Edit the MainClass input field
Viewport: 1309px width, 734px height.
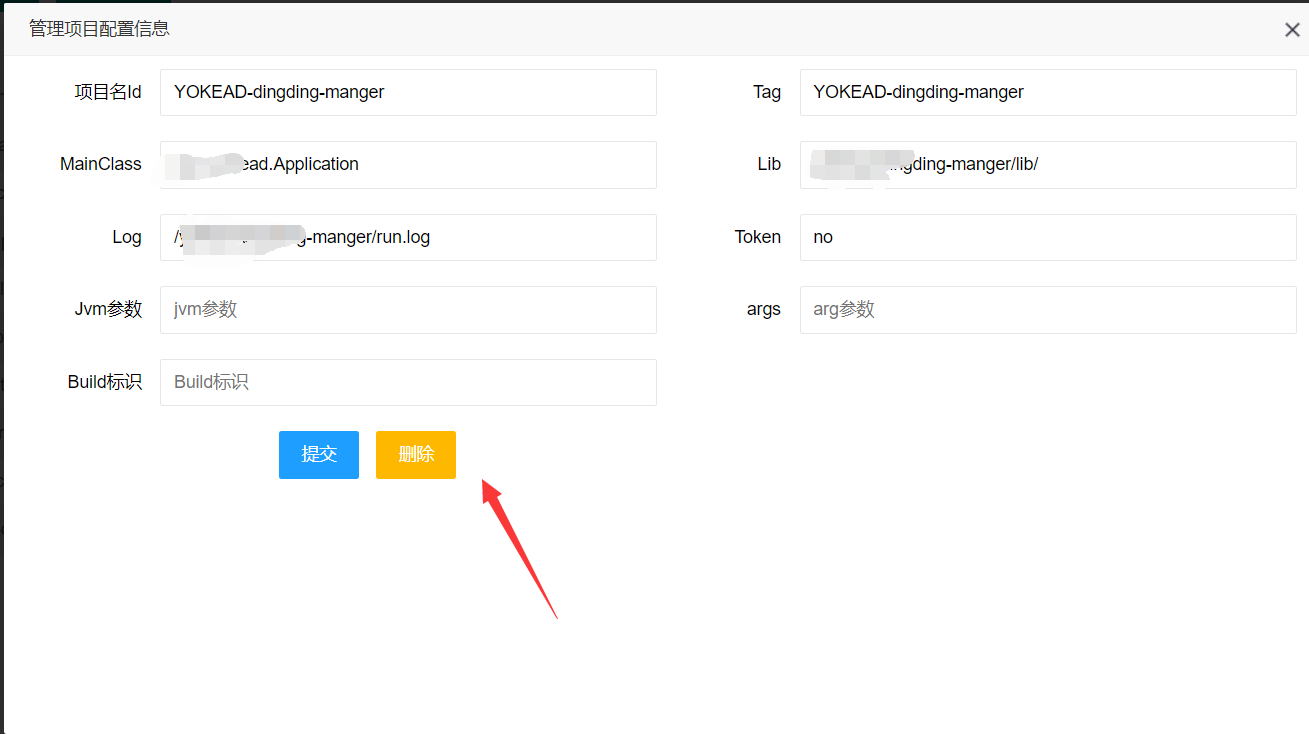[x=408, y=165]
